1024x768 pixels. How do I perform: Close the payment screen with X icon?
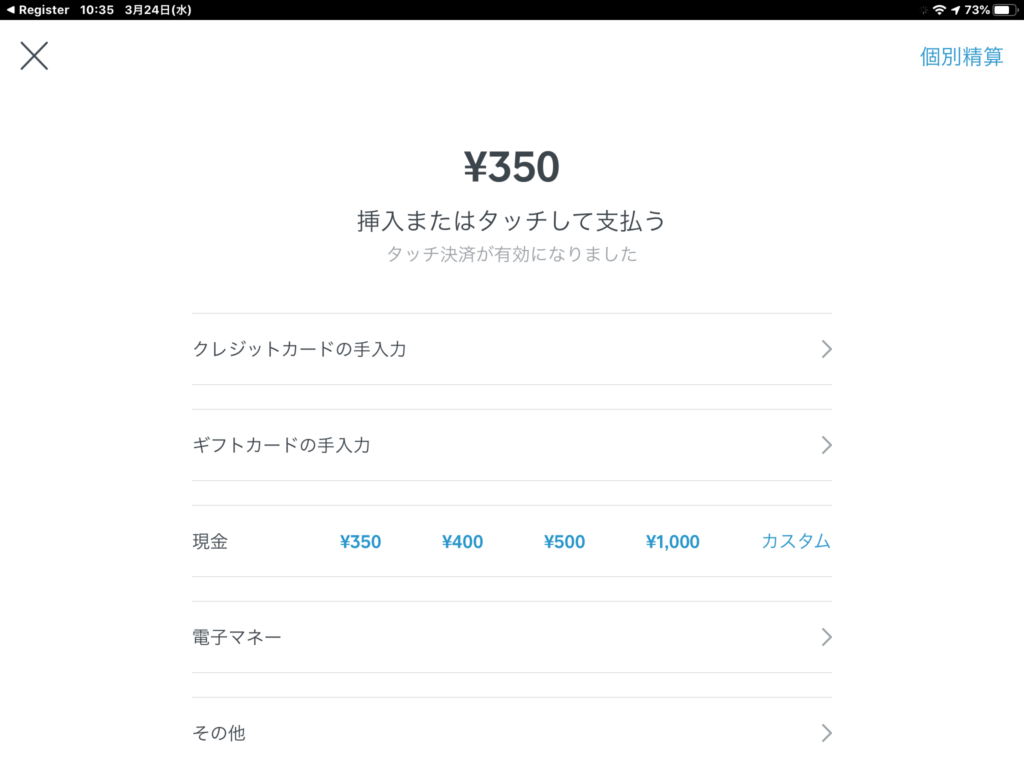point(34,56)
